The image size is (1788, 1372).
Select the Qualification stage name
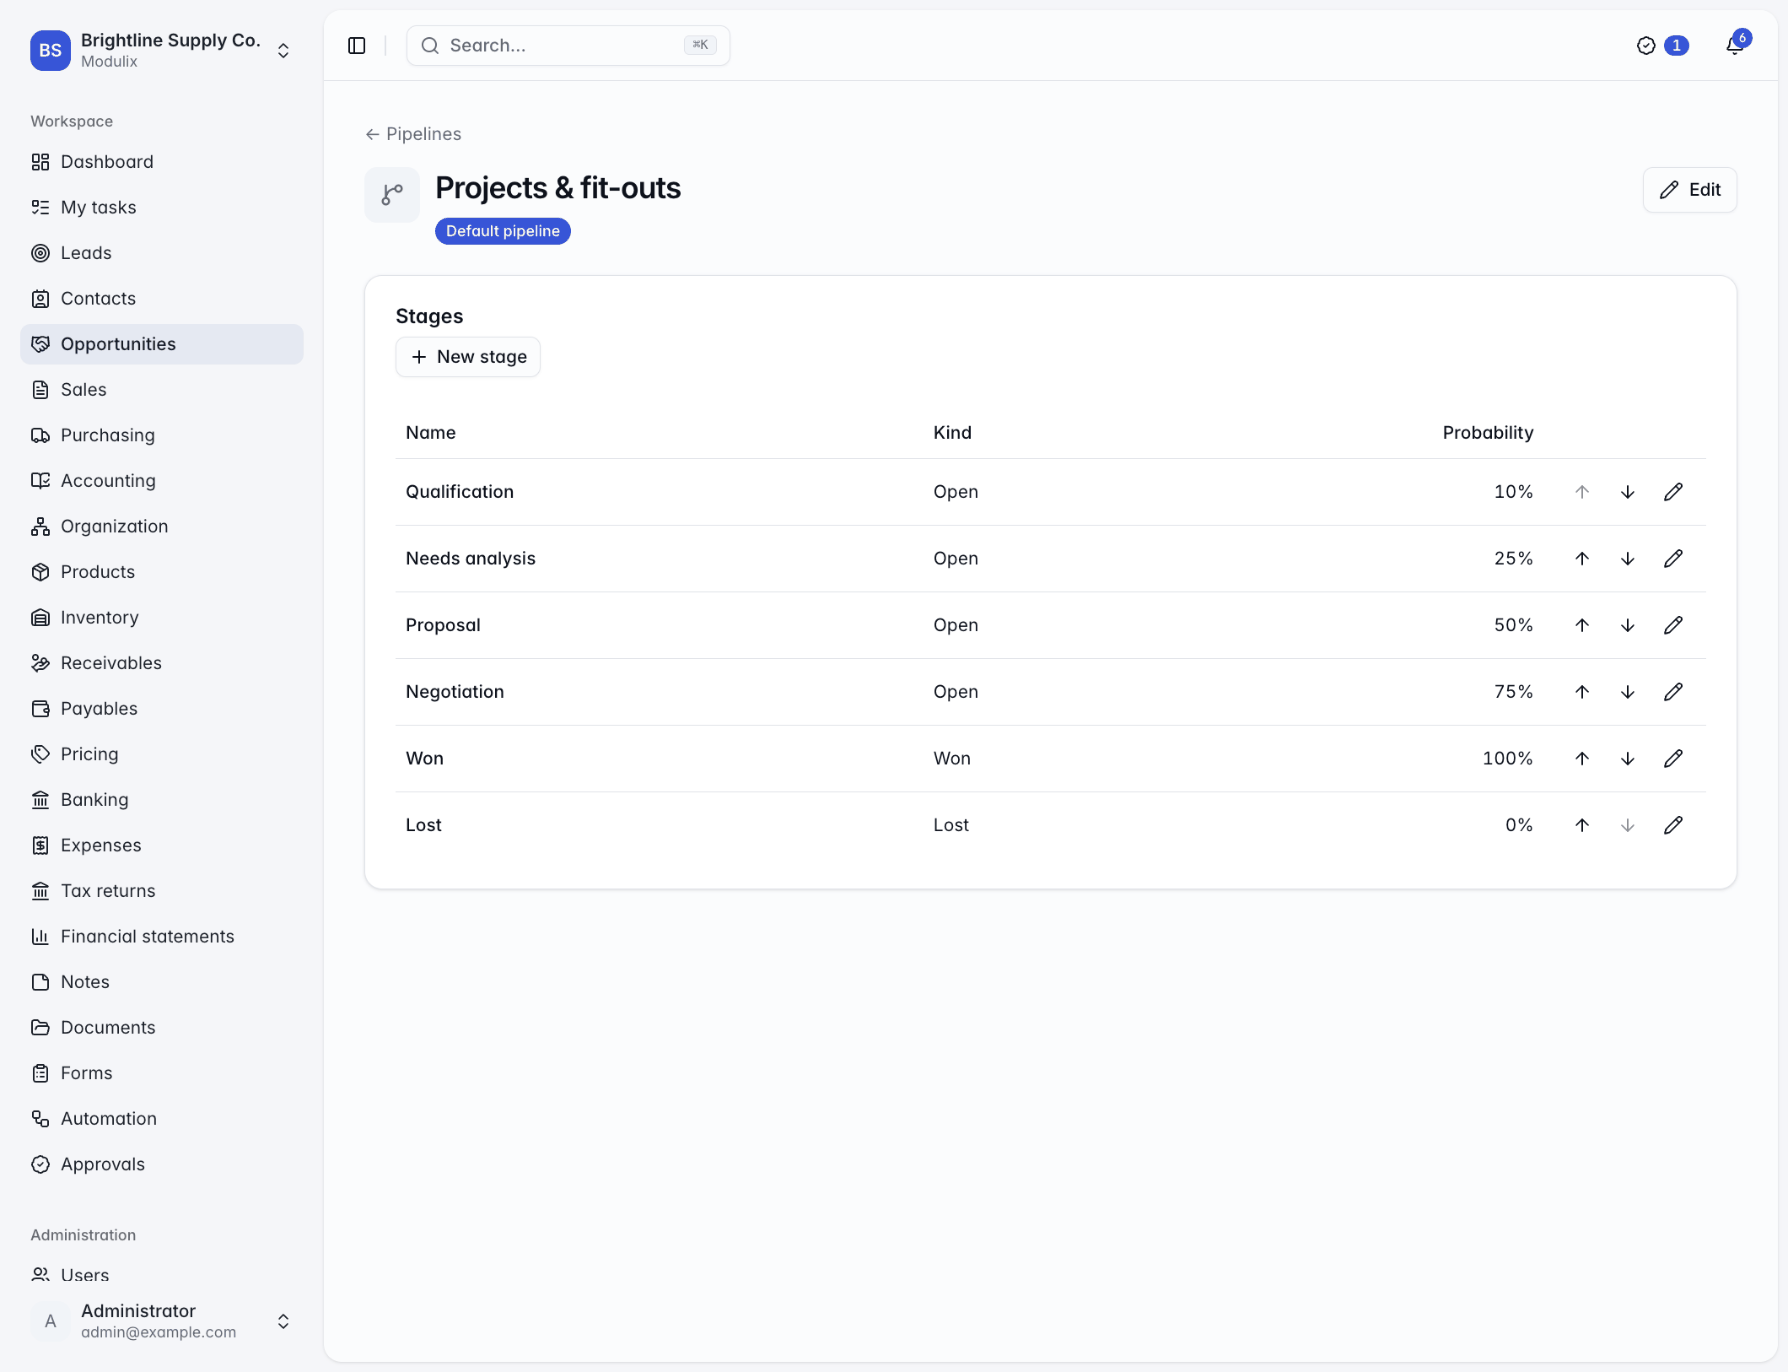click(460, 492)
